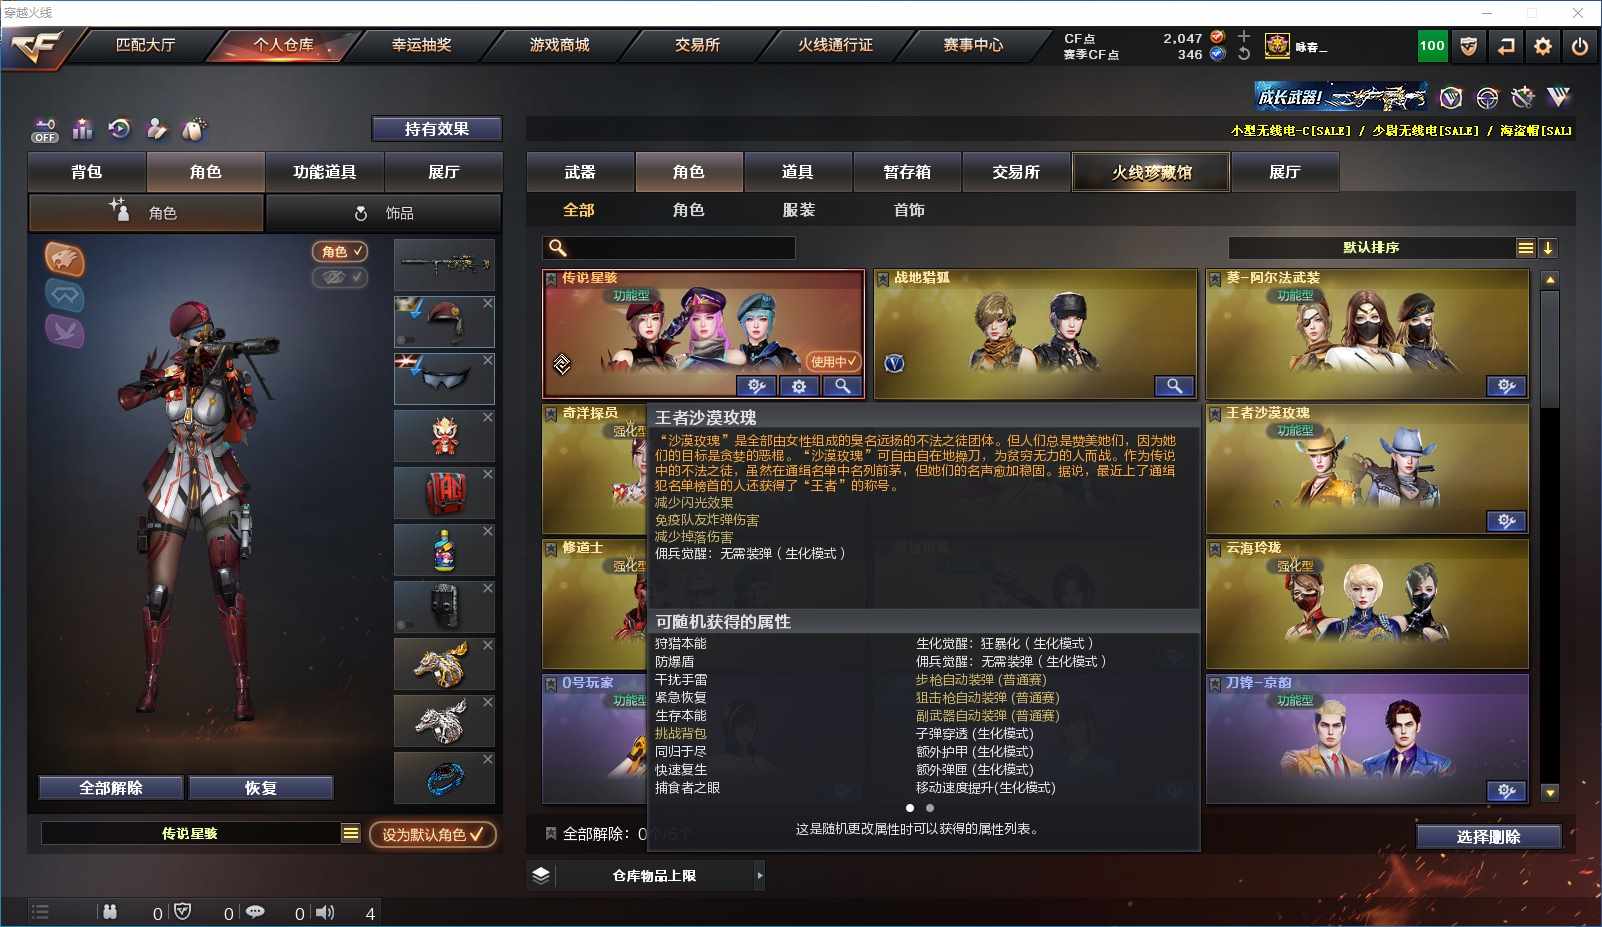Click the 选择删除 button
The height and width of the screenshot is (927, 1602).
point(1488,837)
